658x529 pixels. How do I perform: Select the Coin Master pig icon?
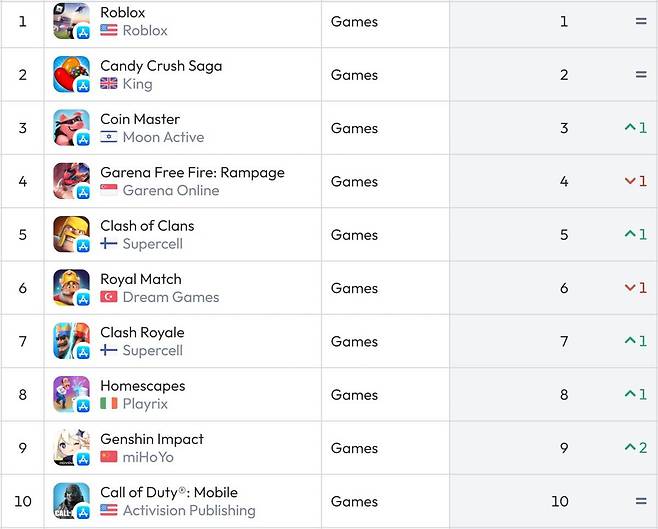coord(71,128)
